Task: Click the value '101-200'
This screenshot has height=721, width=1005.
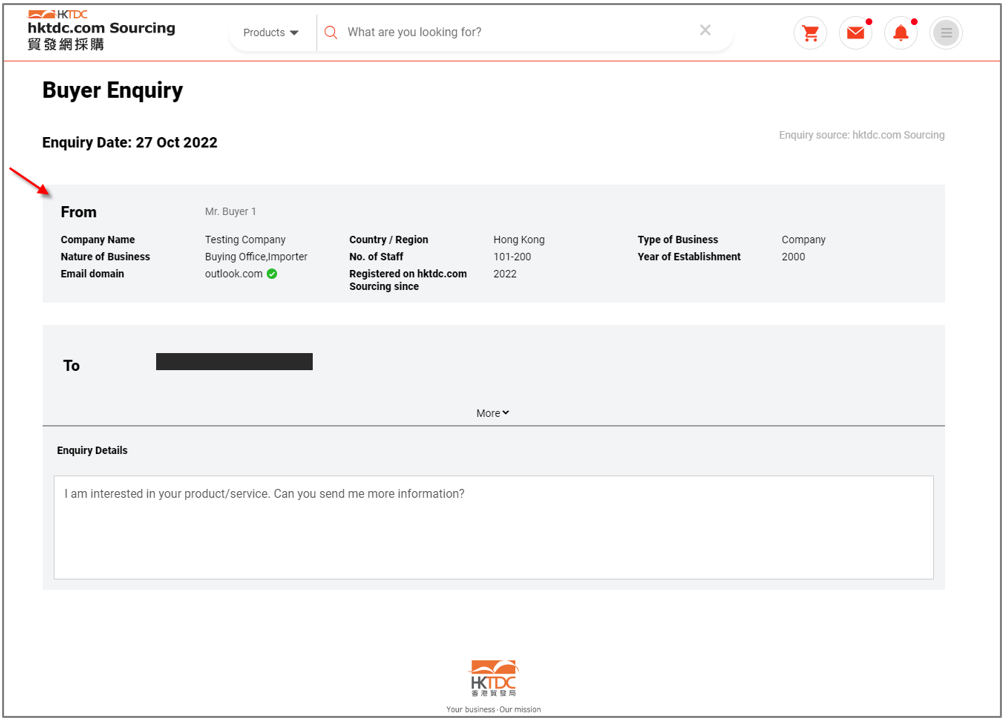Action: 512,257
